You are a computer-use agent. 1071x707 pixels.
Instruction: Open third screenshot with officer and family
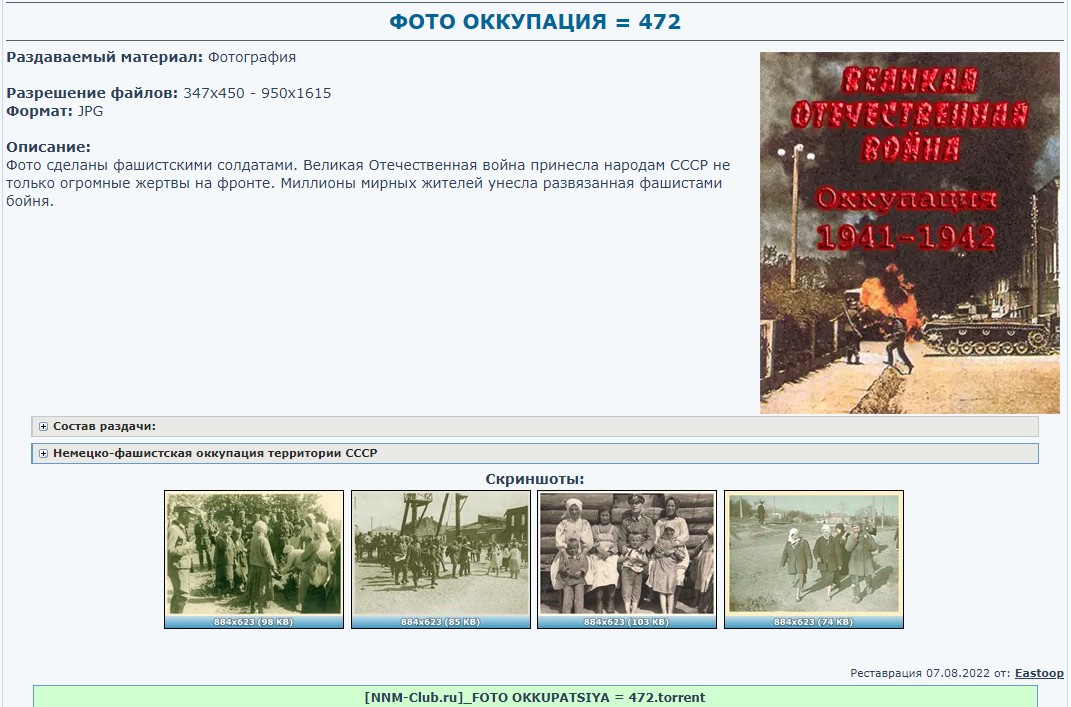click(627, 553)
